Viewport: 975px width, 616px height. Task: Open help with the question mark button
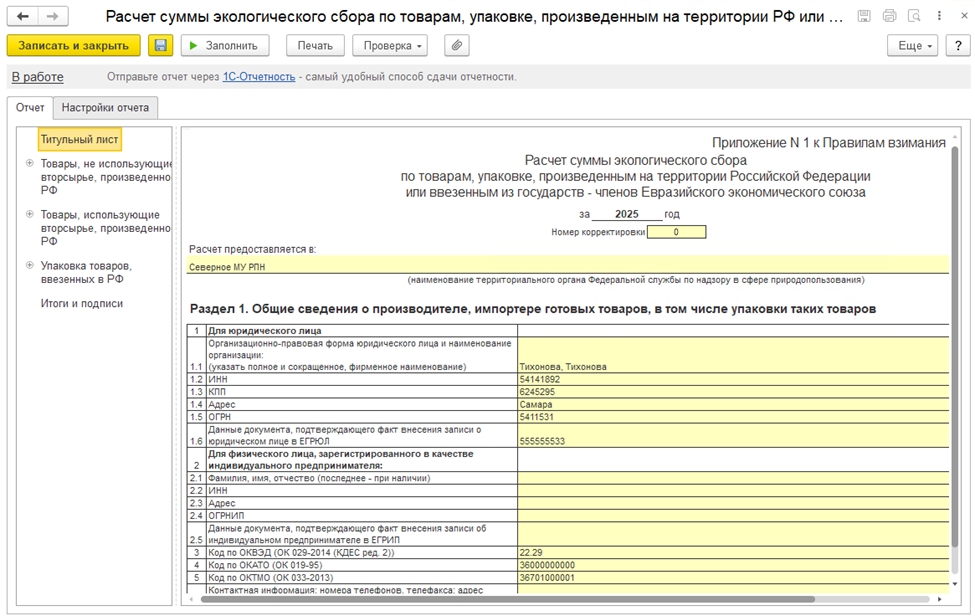[958, 45]
